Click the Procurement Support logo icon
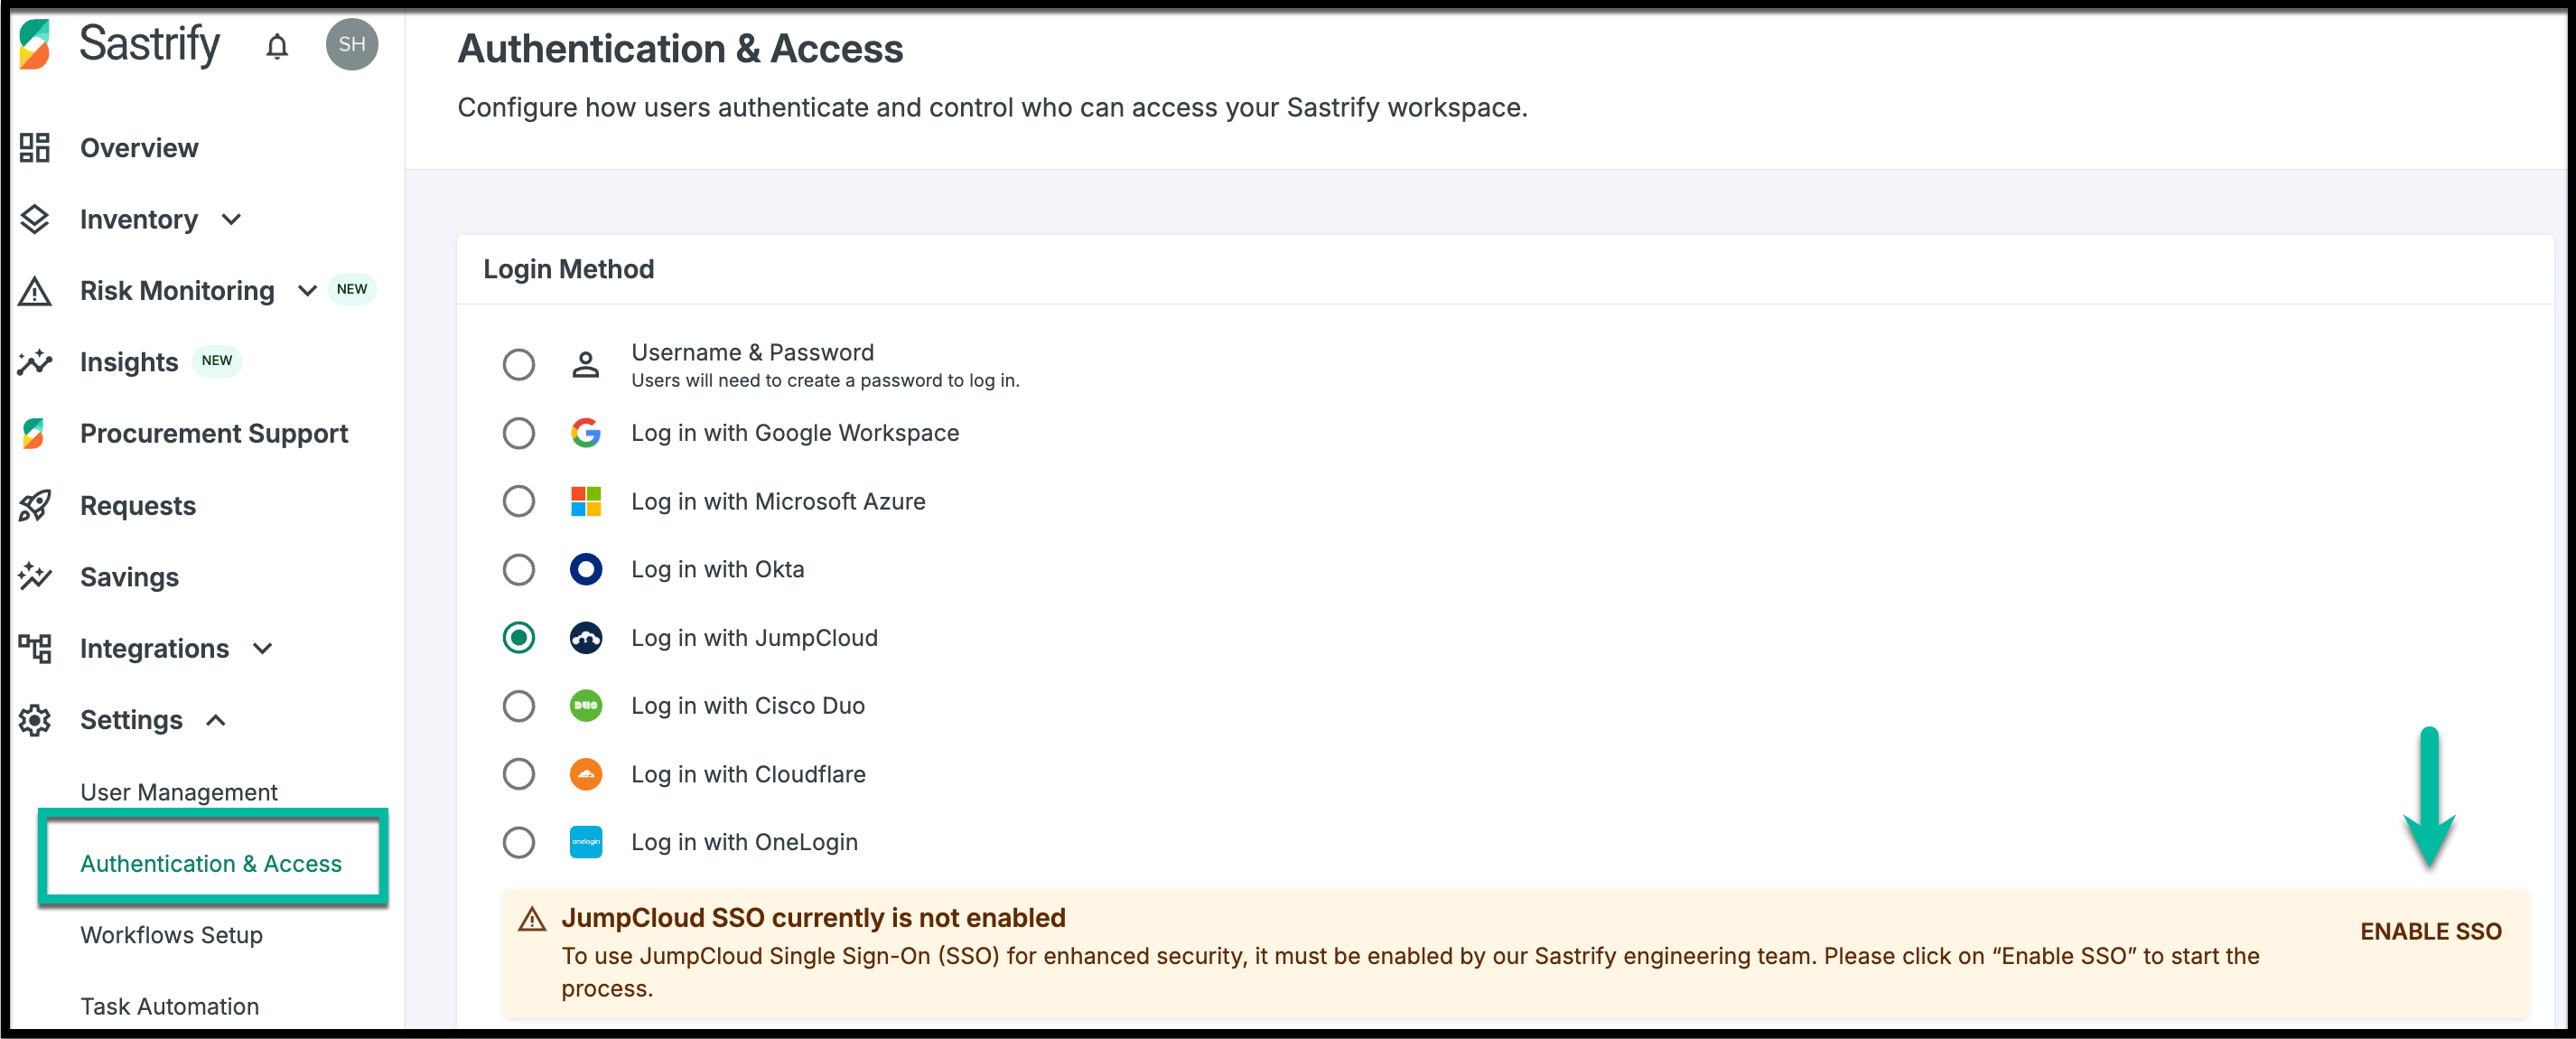 point(35,434)
